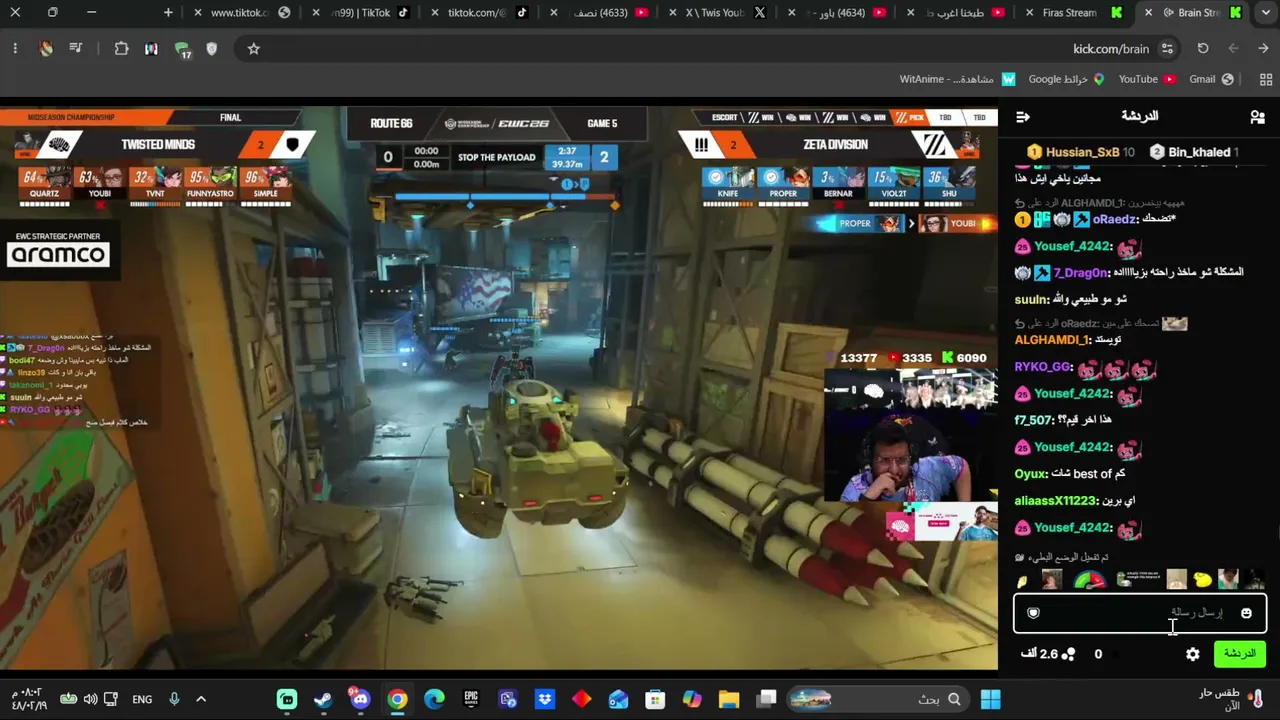
Task: Open the Windows Start menu
Action: click(990, 699)
